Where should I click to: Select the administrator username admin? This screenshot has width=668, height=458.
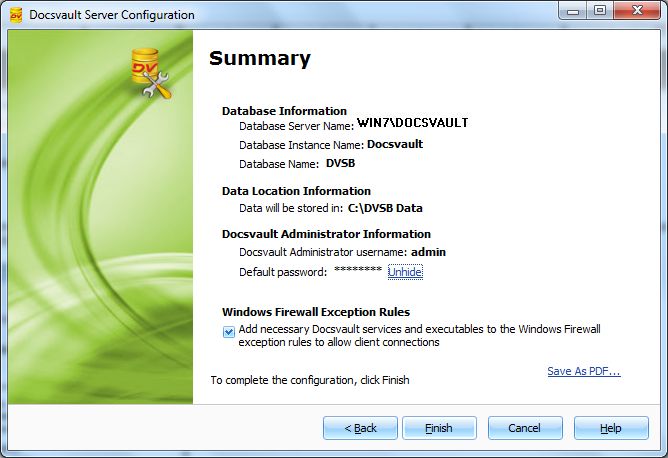(x=428, y=252)
